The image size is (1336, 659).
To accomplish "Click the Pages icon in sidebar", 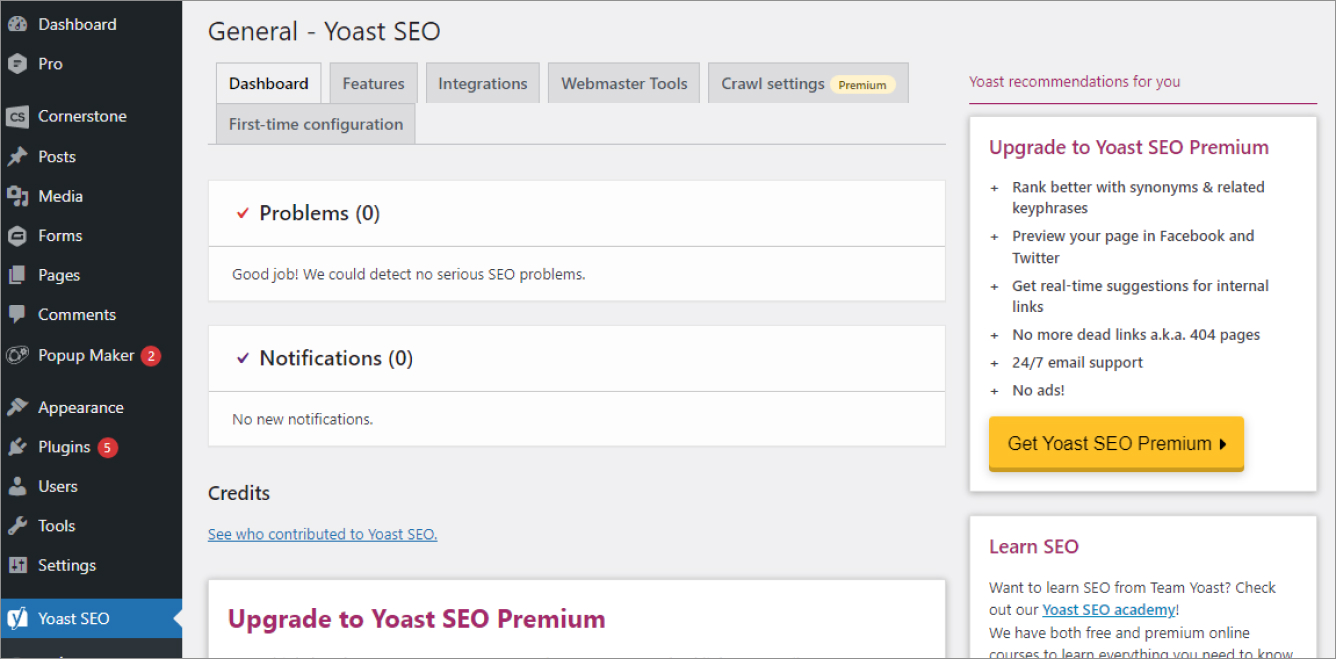I will point(17,275).
